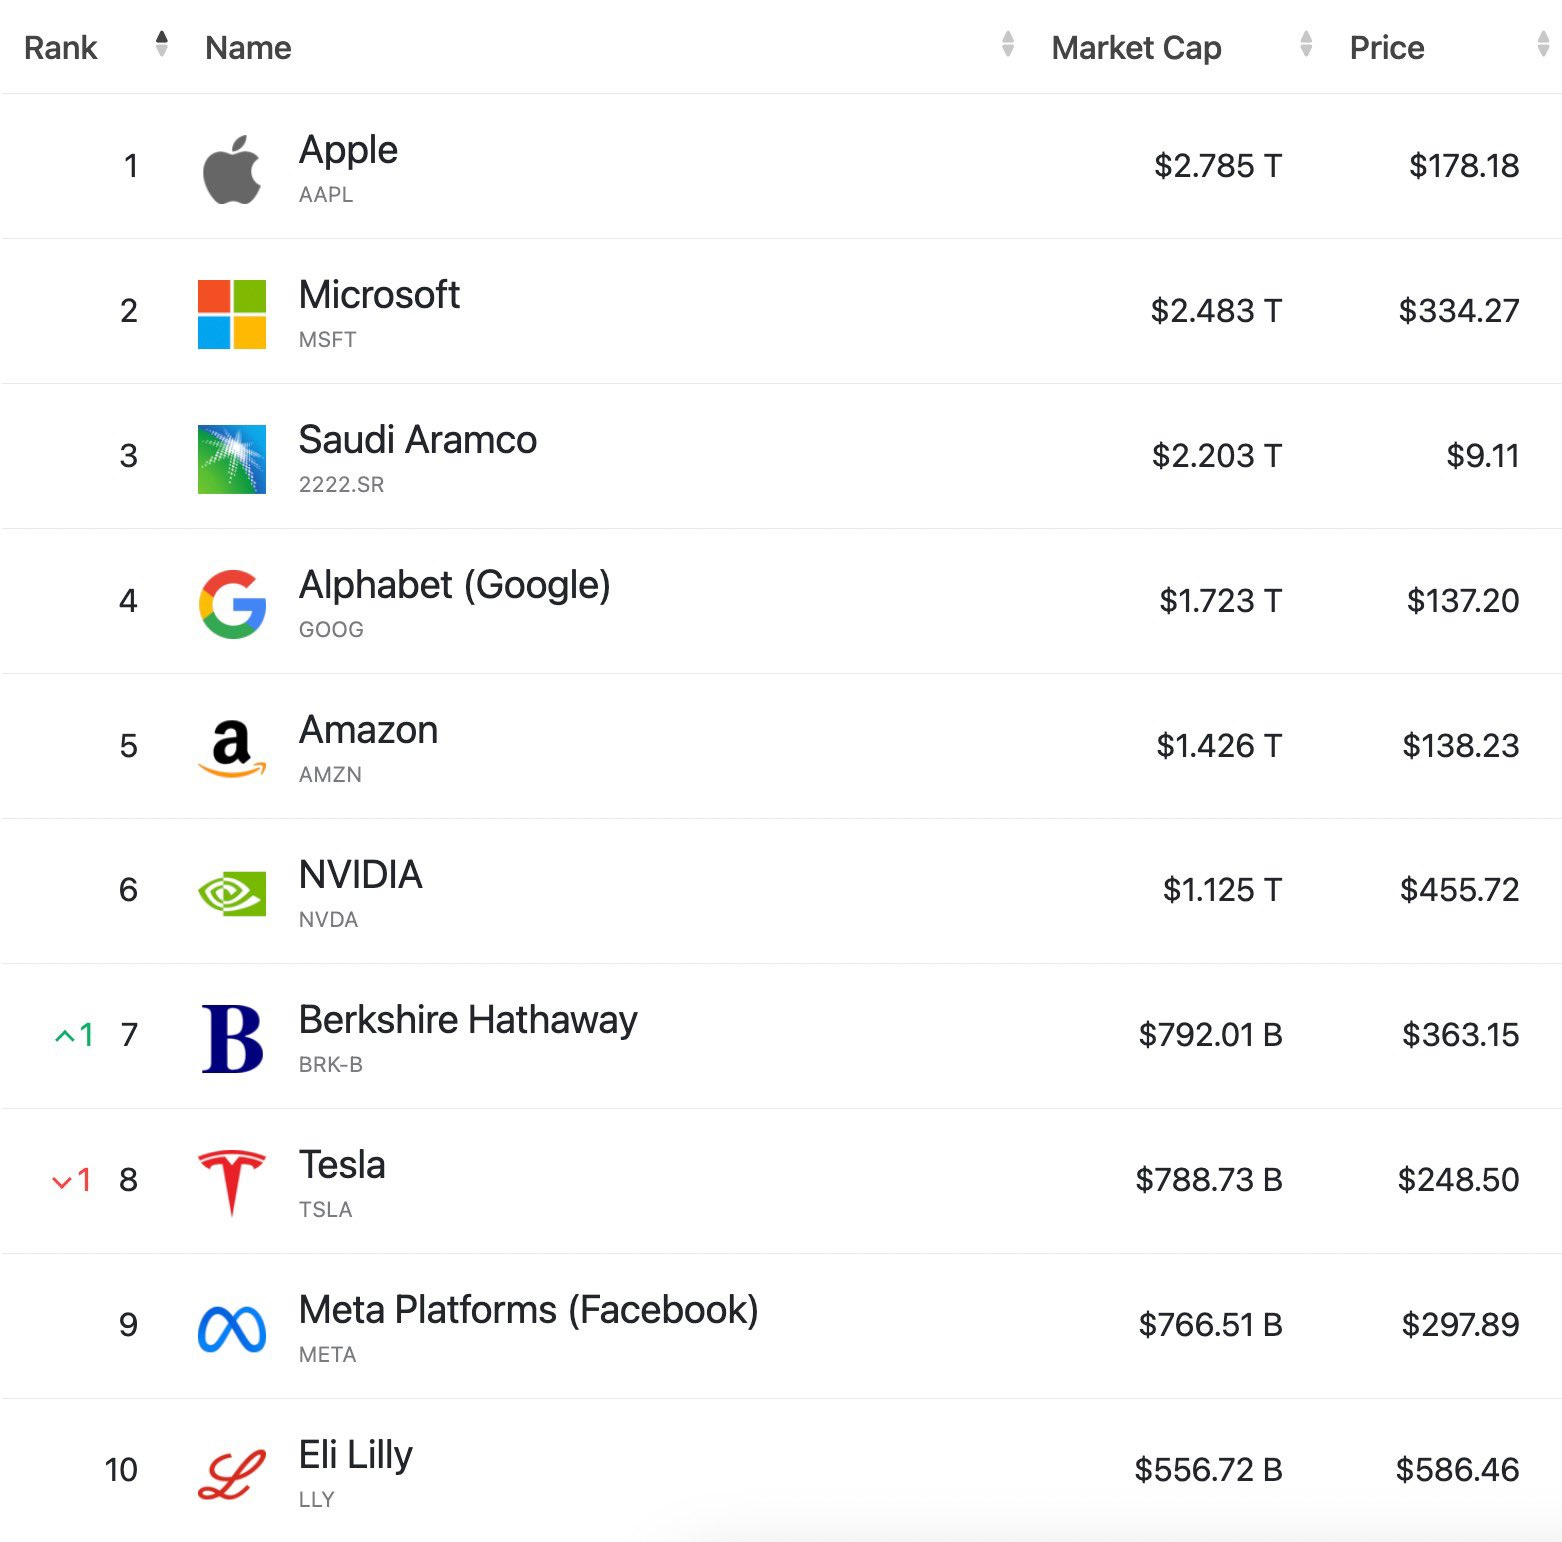Open the Alphabet (Google) company link
Viewport: 1562px width, 1542px height.
(455, 585)
